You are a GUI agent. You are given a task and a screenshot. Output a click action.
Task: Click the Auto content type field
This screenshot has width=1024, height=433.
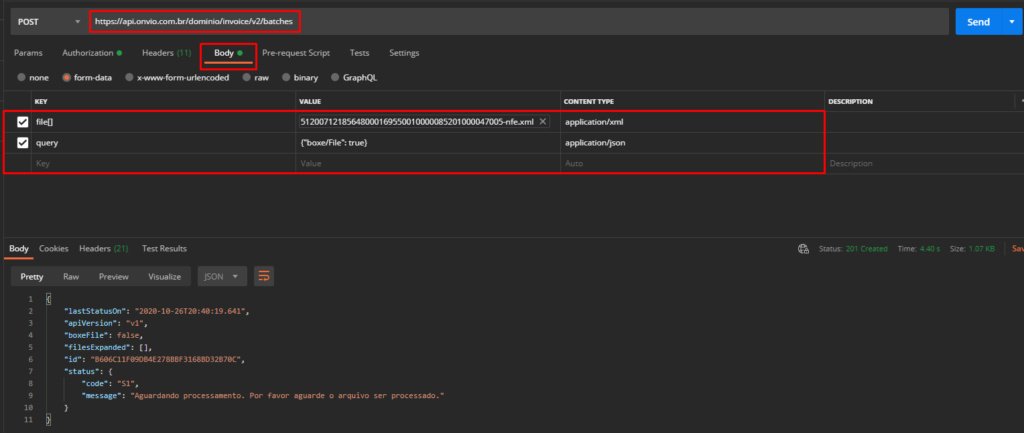692,163
